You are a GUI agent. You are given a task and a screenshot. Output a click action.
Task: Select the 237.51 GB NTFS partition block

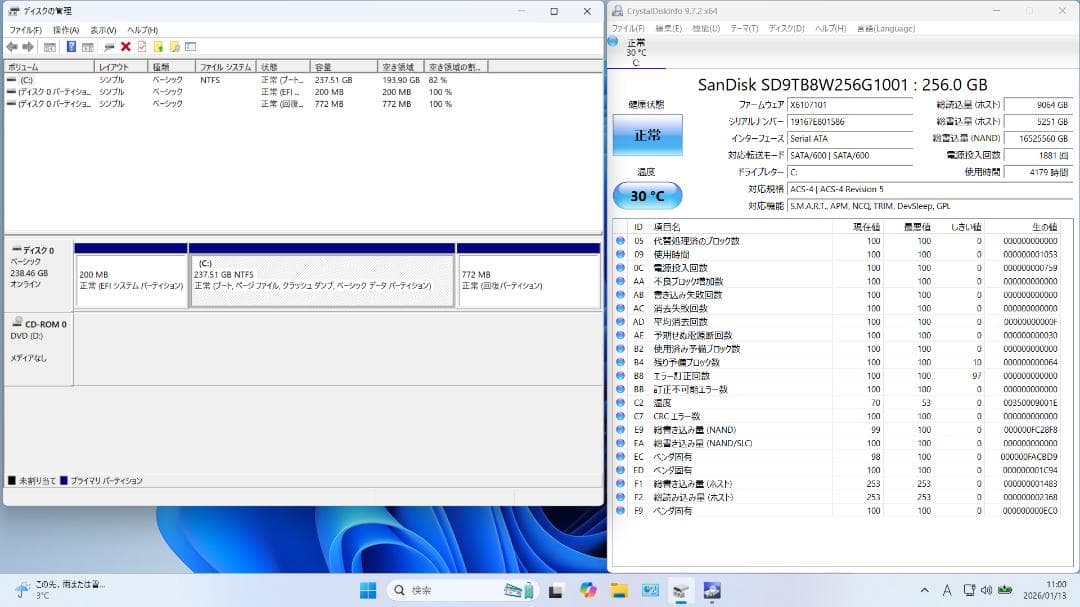click(x=320, y=278)
